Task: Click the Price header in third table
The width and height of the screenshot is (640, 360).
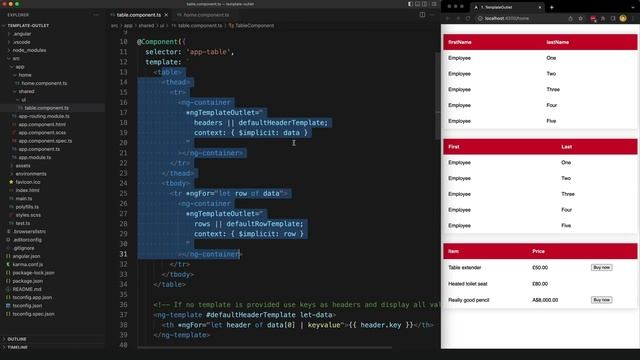Action: [x=538, y=251]
